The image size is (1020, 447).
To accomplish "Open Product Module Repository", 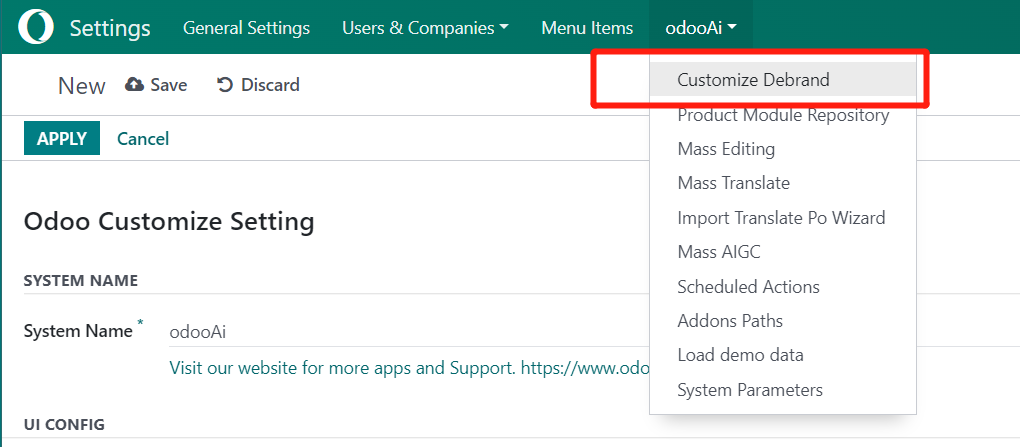I will (x=782, y=115).
